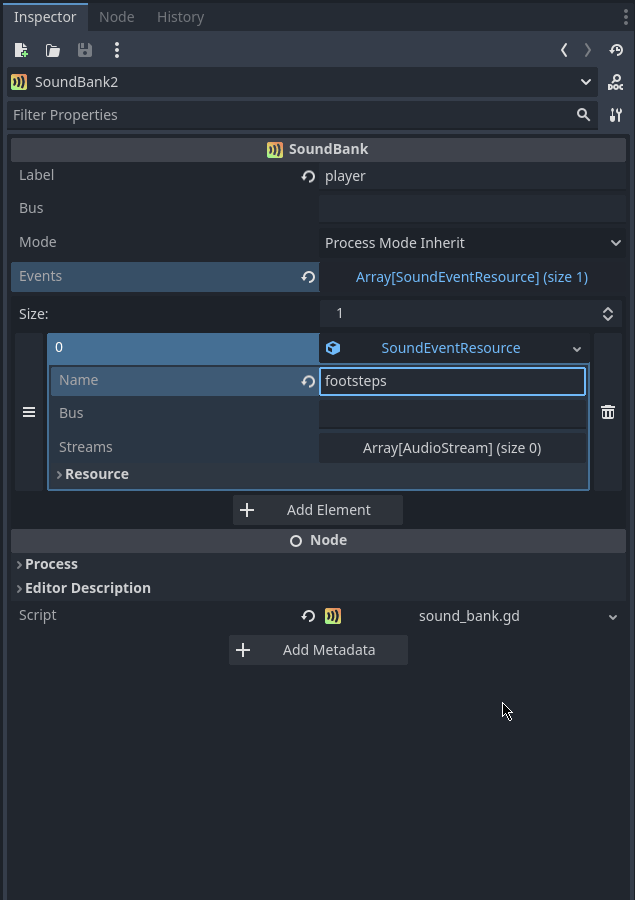Switch to the History tab
The height and width of the screenshot is (900, 635).
180,17
